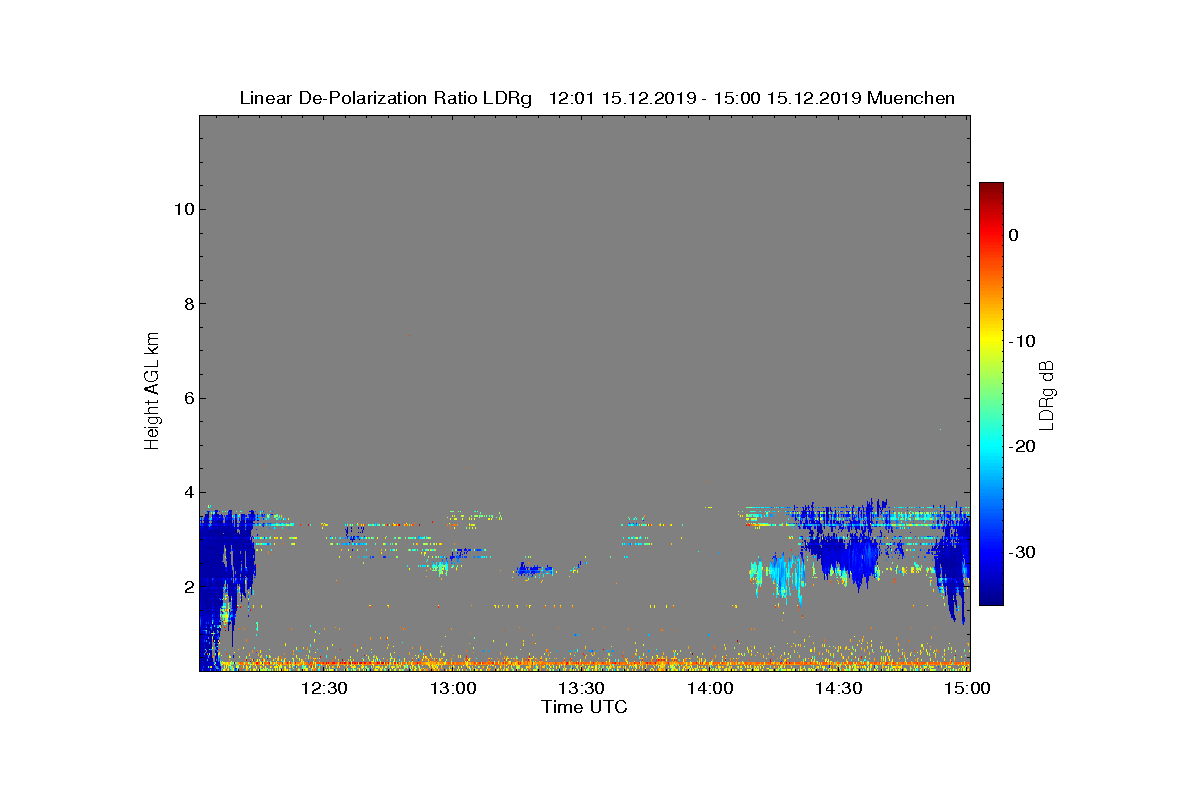Click the 14:00 time tick label
Image resolution: width=1200 pixels, height=800 pixels.
710,688
